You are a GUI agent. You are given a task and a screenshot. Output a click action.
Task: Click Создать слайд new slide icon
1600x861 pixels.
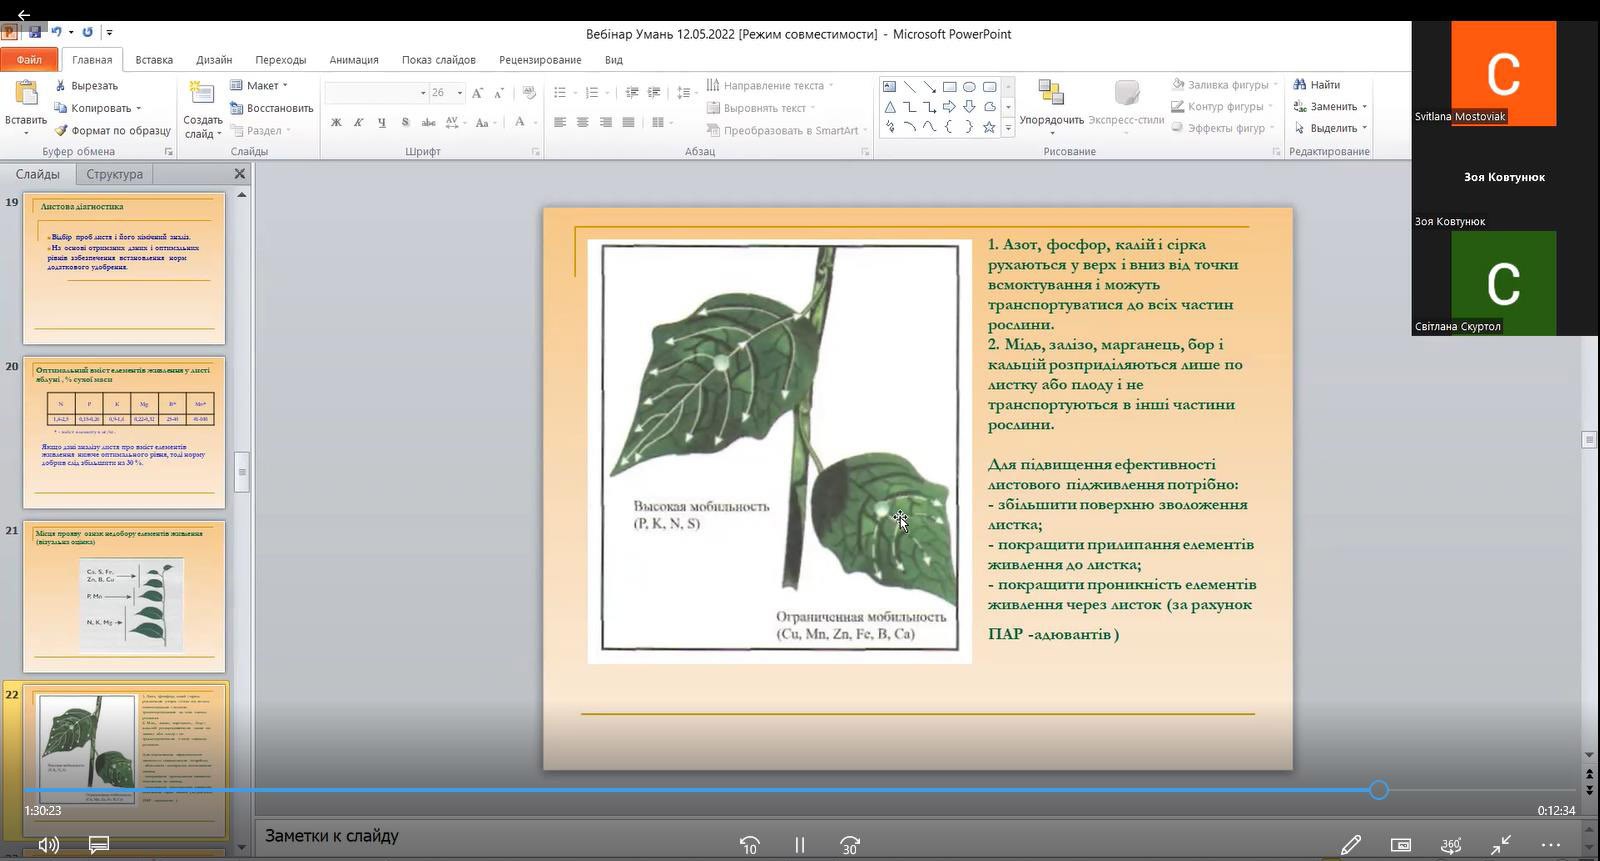pos(202,95)
